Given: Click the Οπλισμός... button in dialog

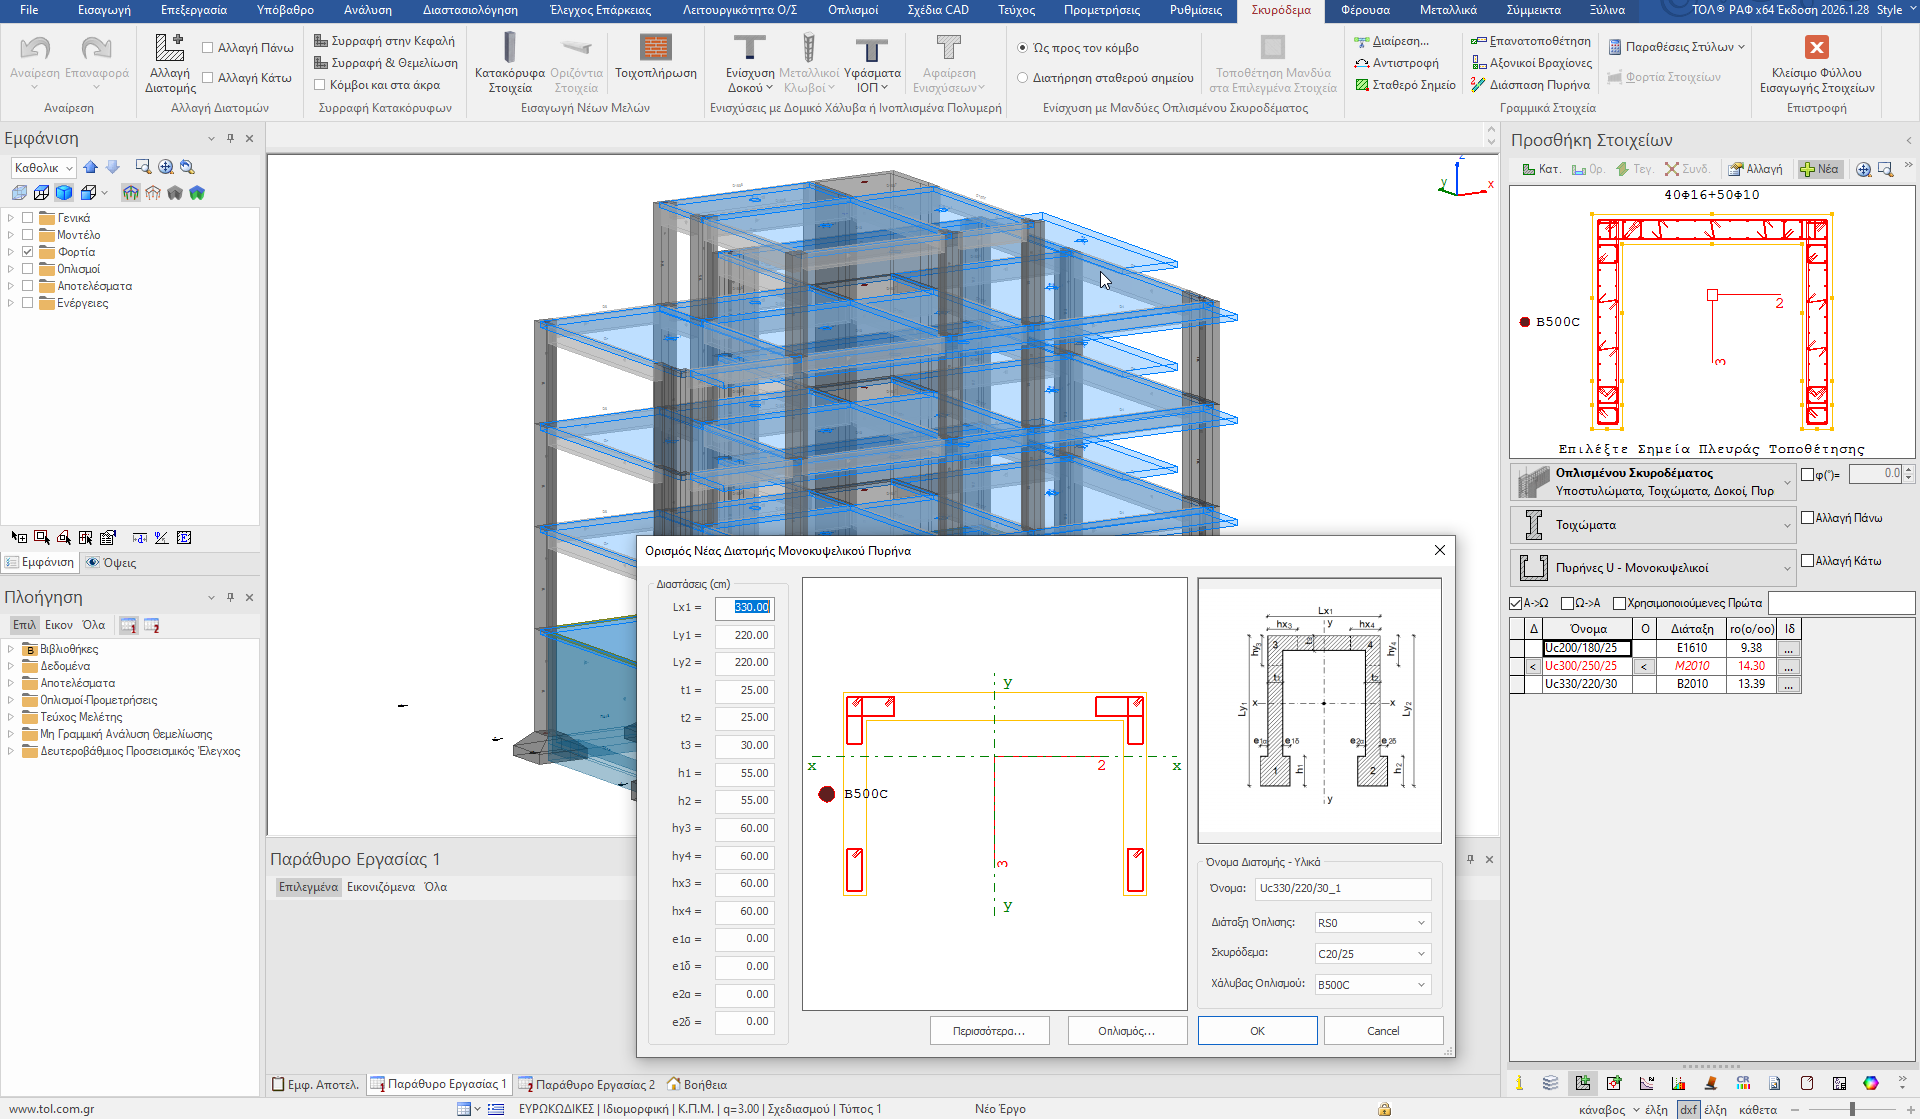Looking at the screenshot, I should pos(1127,1031).
